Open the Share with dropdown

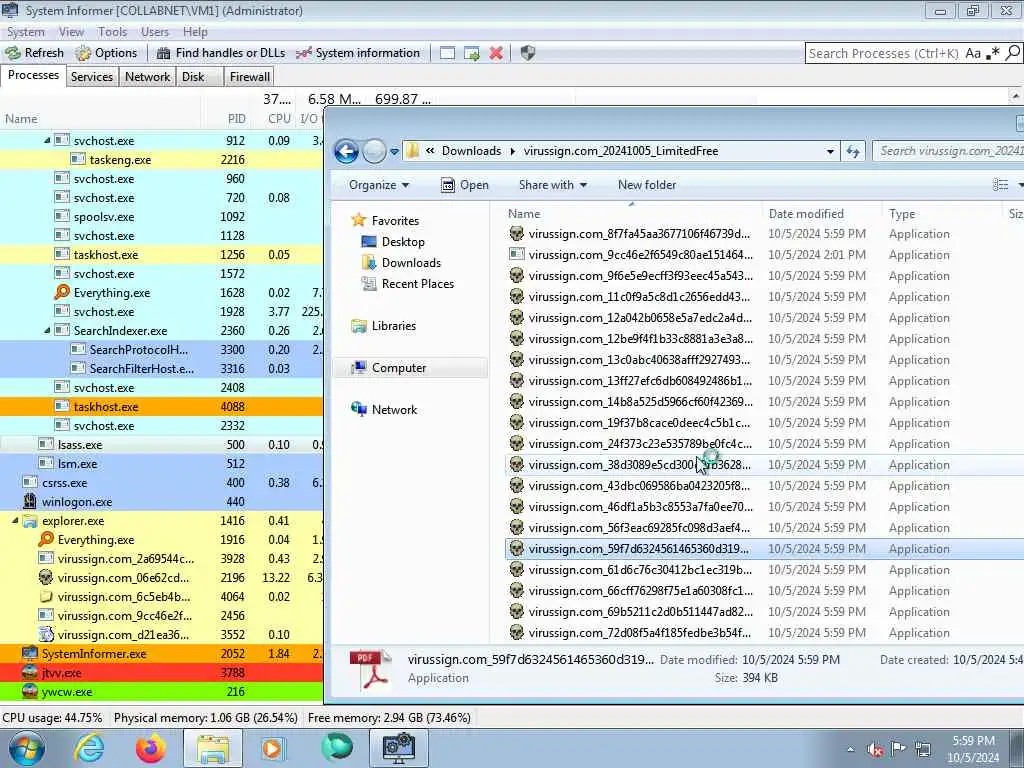click(x=552, y=185)
